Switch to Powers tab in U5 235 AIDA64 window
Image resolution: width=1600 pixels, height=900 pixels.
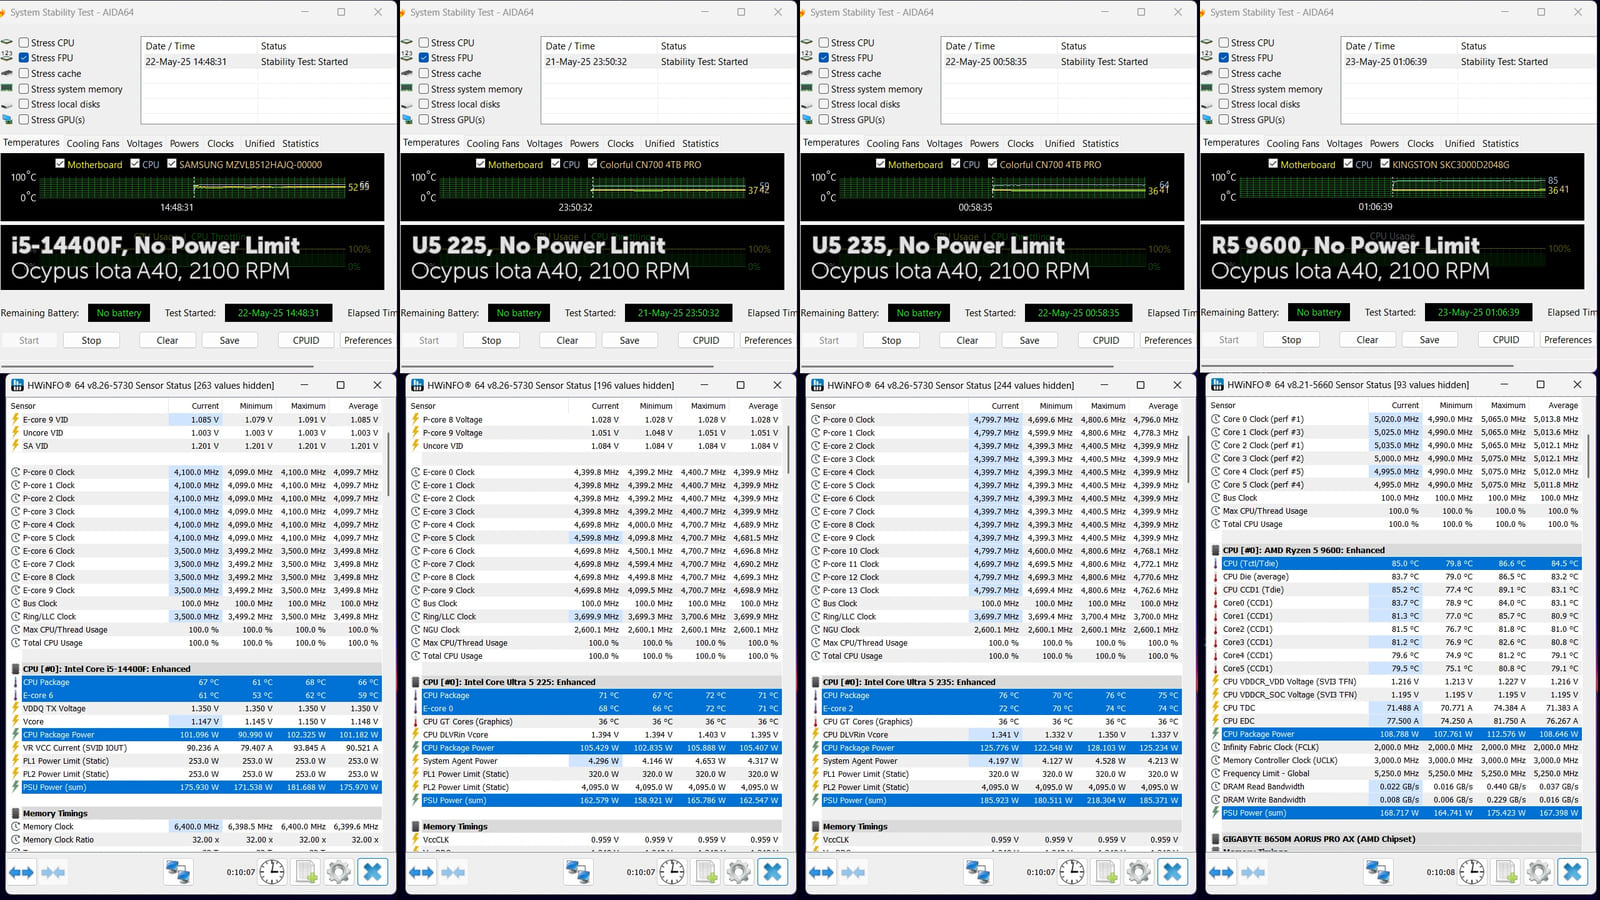click(984, 144)
